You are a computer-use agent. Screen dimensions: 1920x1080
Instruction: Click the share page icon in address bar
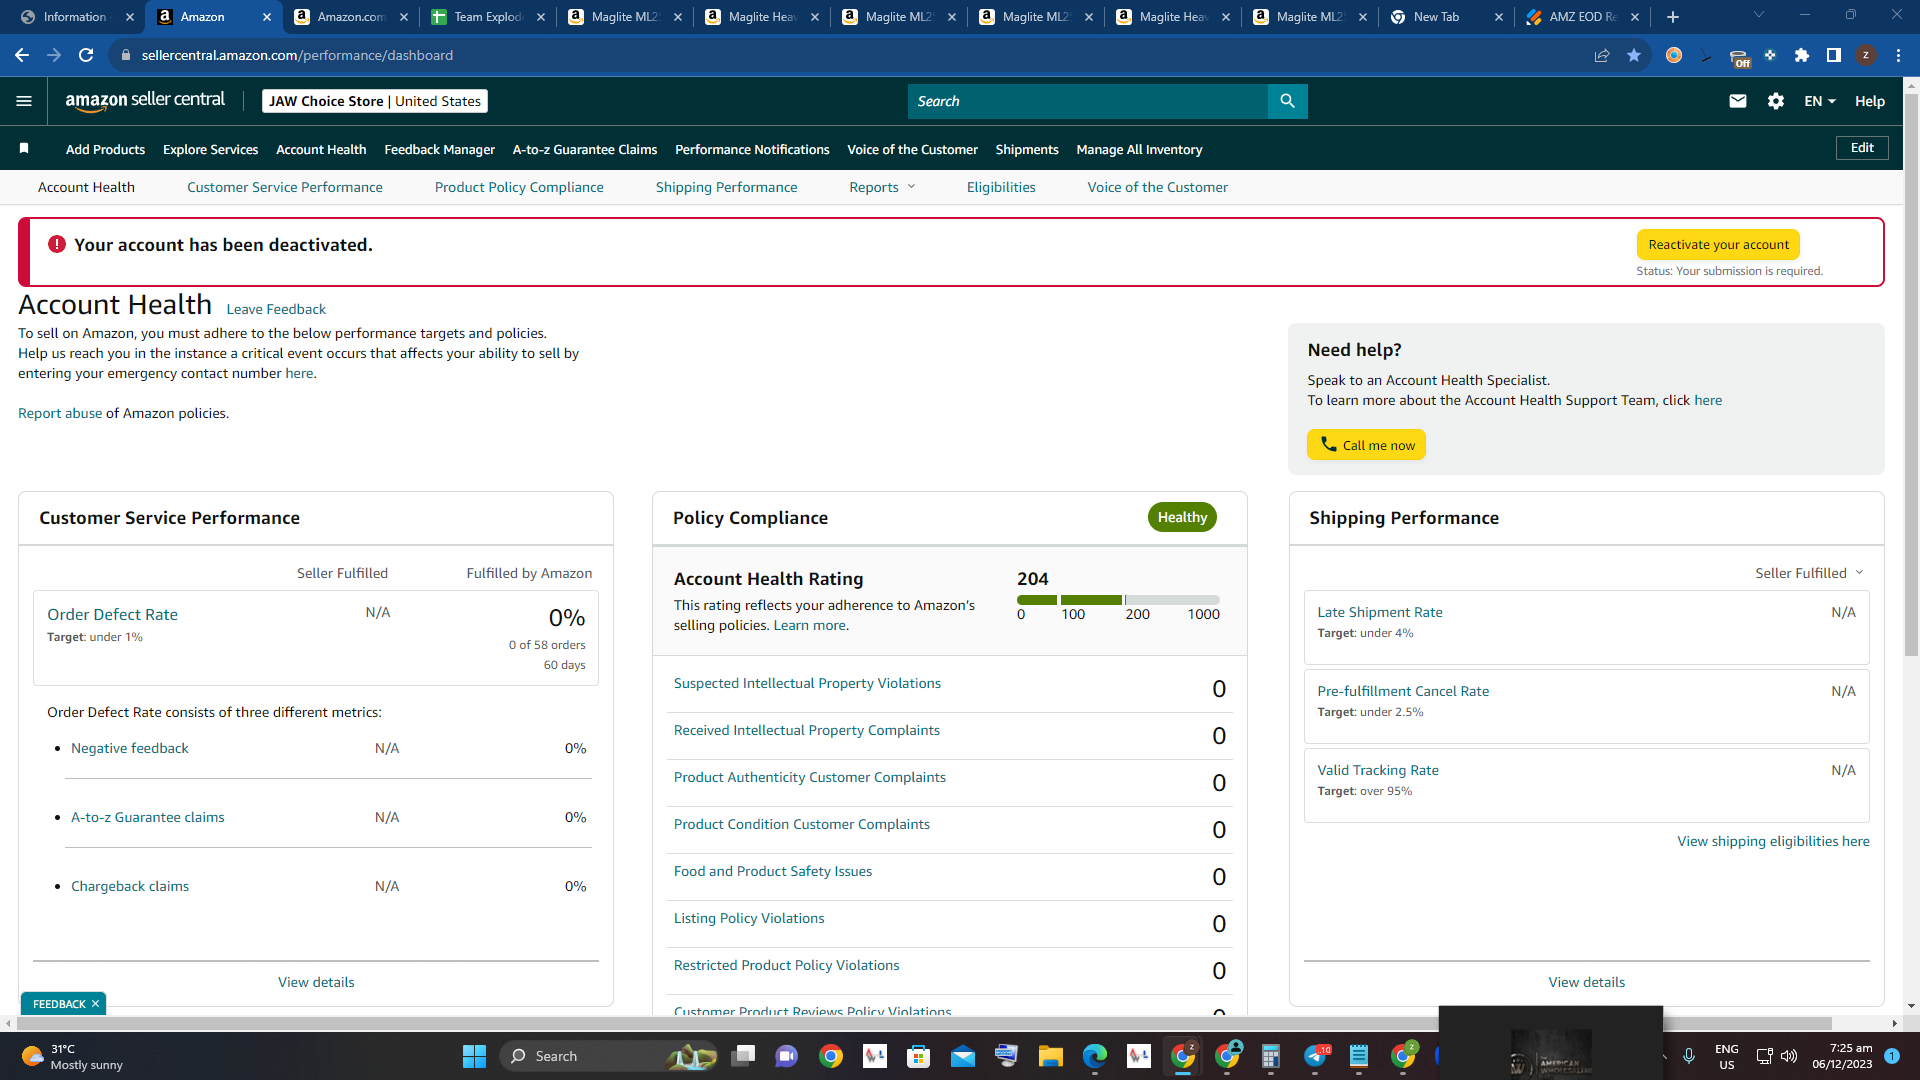coord(1602,55)
